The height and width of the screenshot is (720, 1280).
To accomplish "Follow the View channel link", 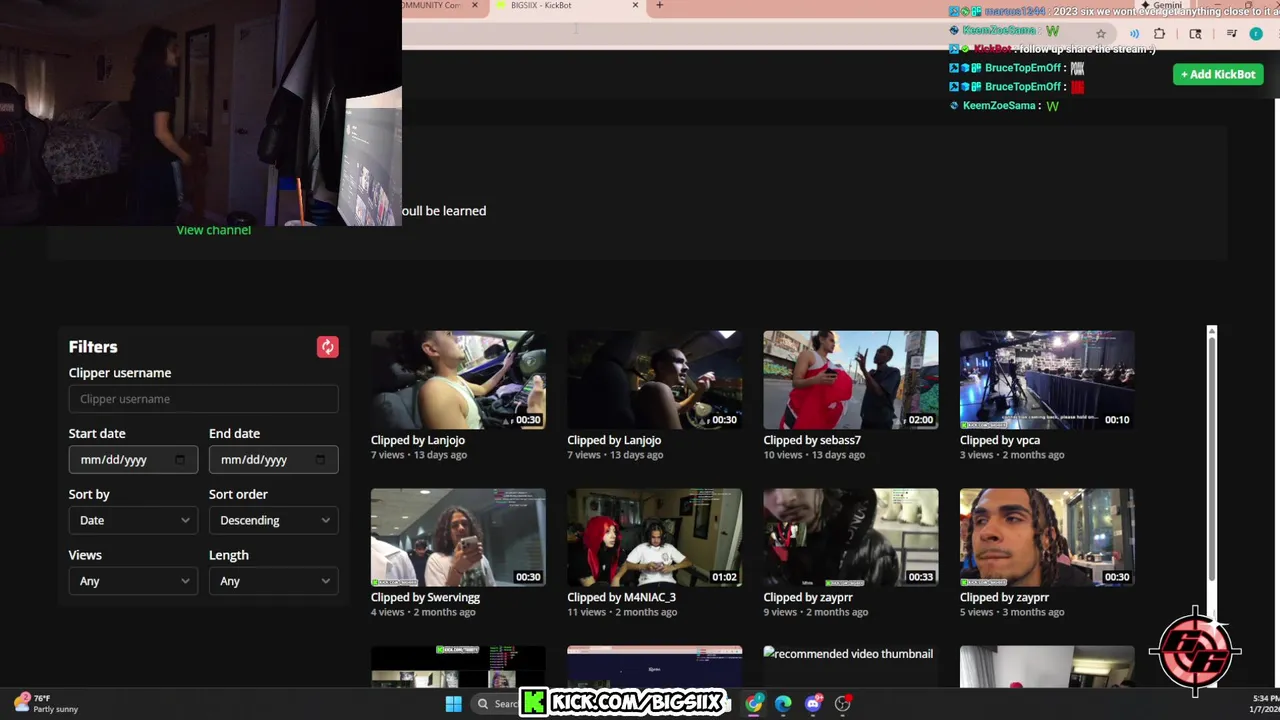I will point(213,230).
